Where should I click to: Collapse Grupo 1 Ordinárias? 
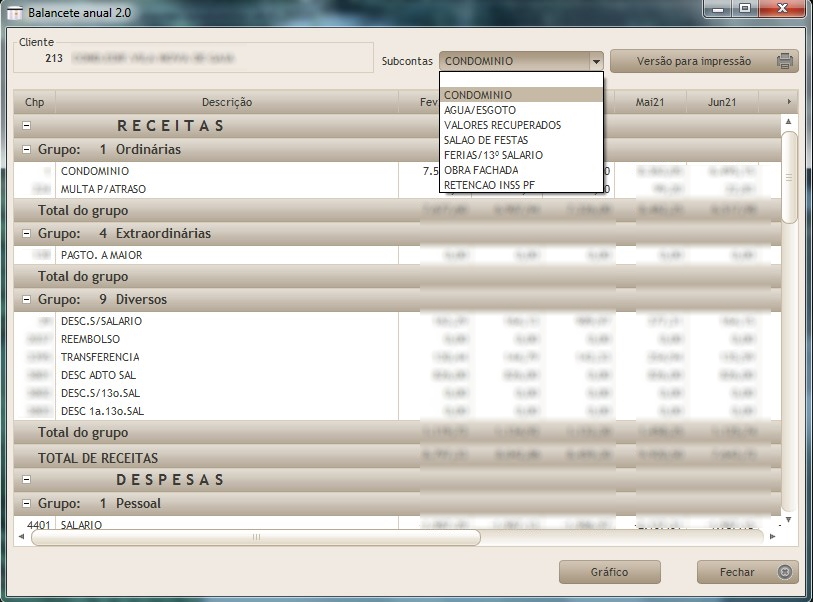(26, 149)
